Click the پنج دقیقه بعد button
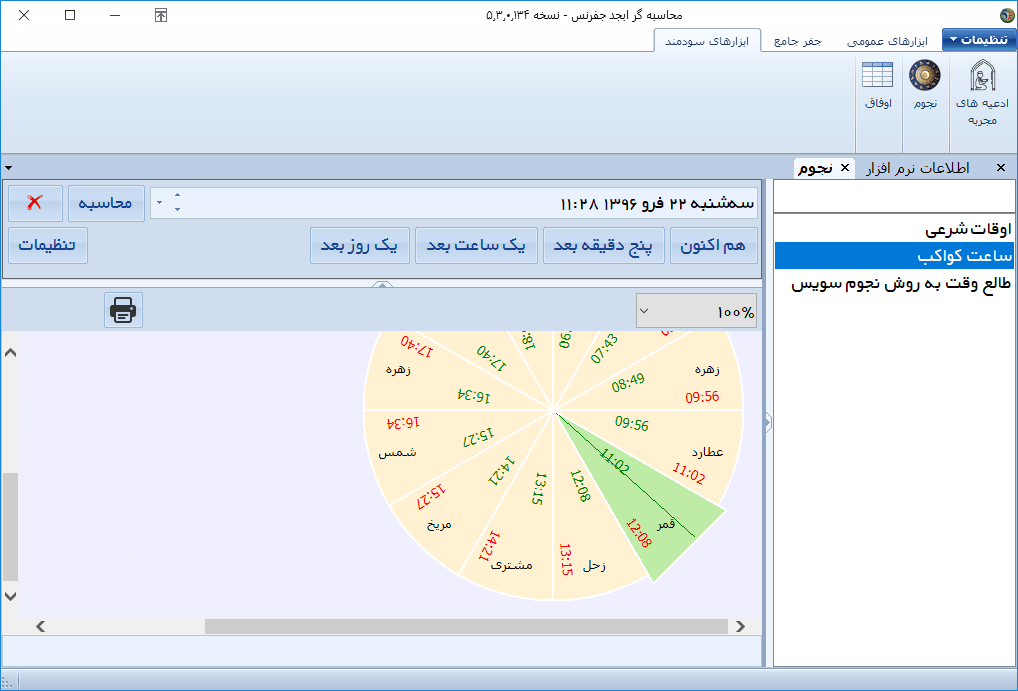 (x=603, y=245)
